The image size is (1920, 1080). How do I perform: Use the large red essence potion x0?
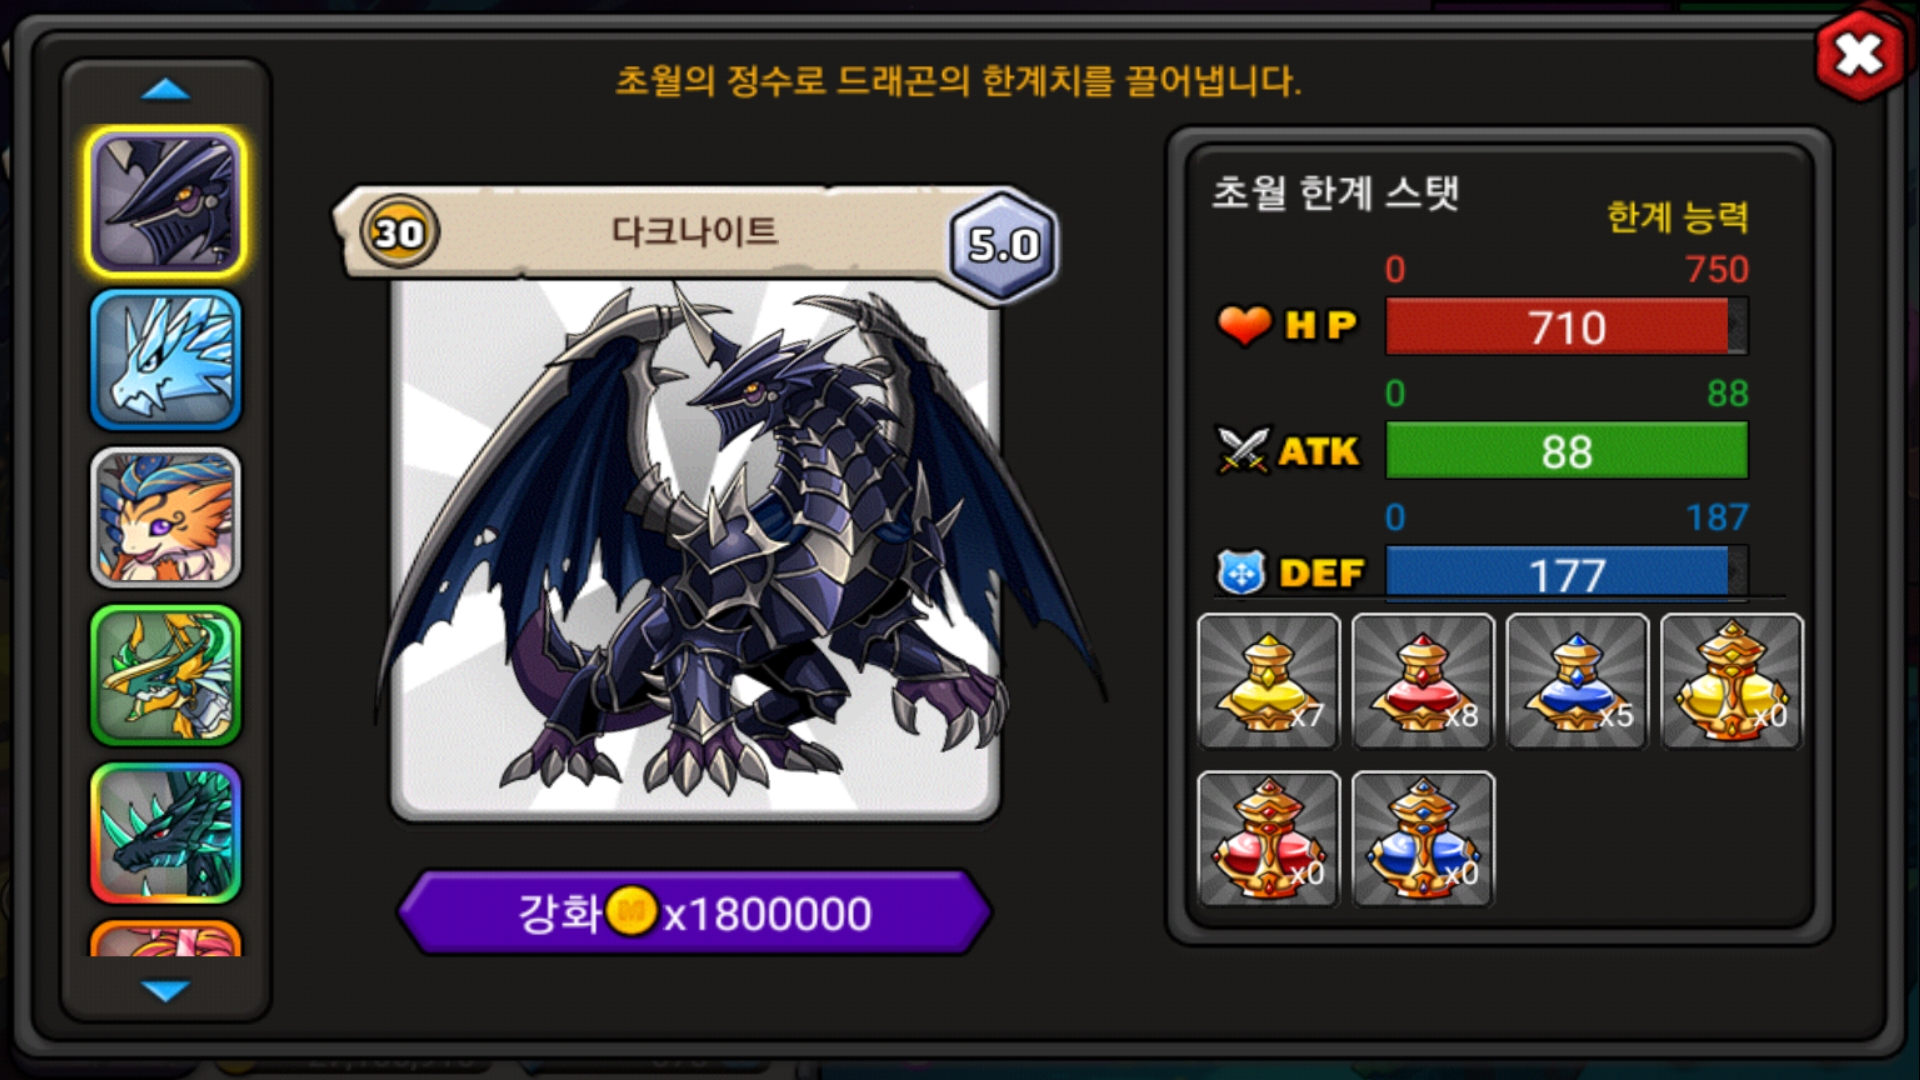pyautogui.click(x=1268, y=839)
